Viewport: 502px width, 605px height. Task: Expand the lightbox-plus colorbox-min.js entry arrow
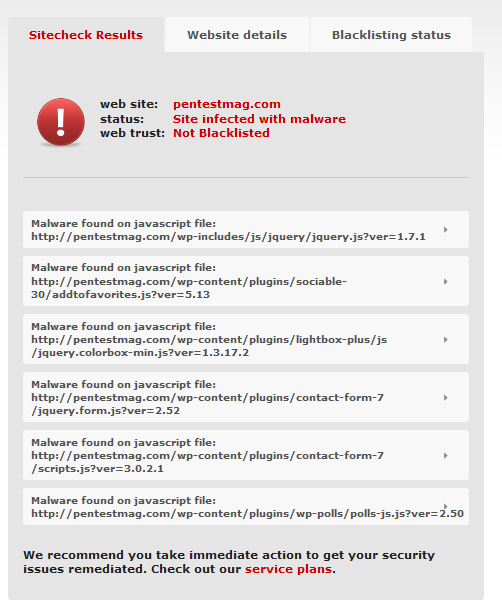click(x=446, y=340)
